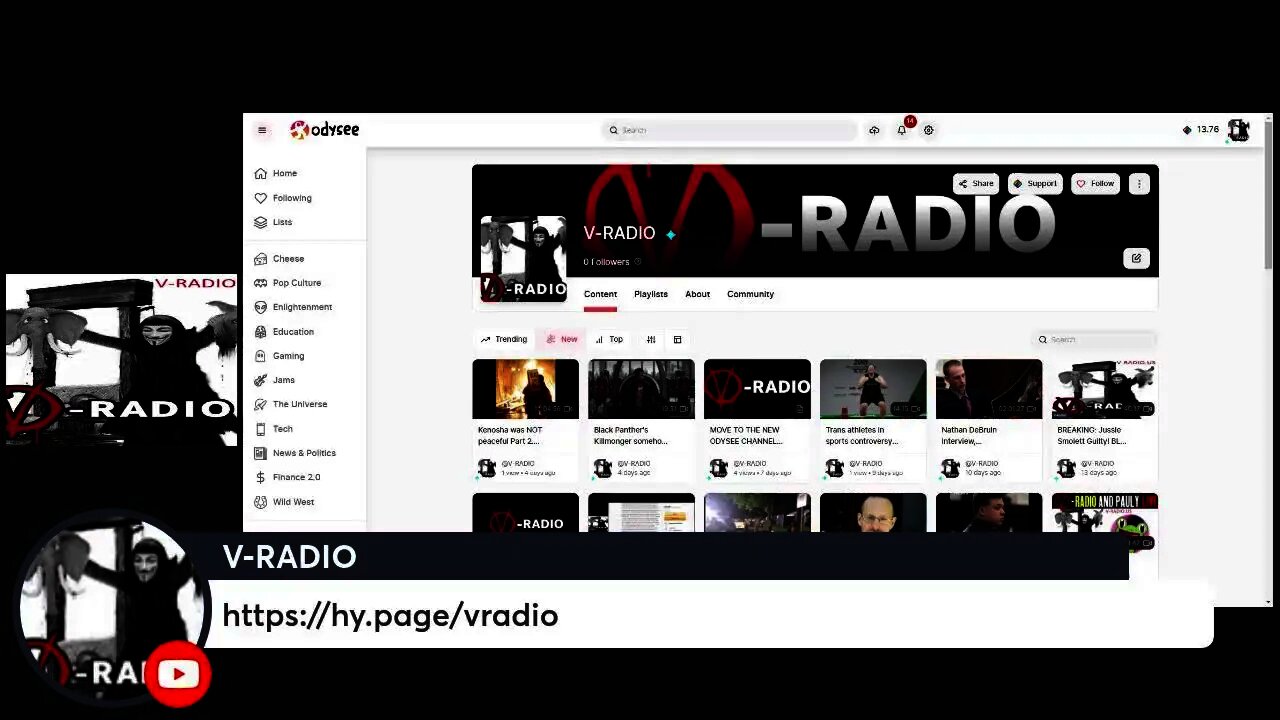Open the 'Nathan DeBruin interview' video thumbnail
Viewport: 1280px width, 720px height.
point(989,388)
